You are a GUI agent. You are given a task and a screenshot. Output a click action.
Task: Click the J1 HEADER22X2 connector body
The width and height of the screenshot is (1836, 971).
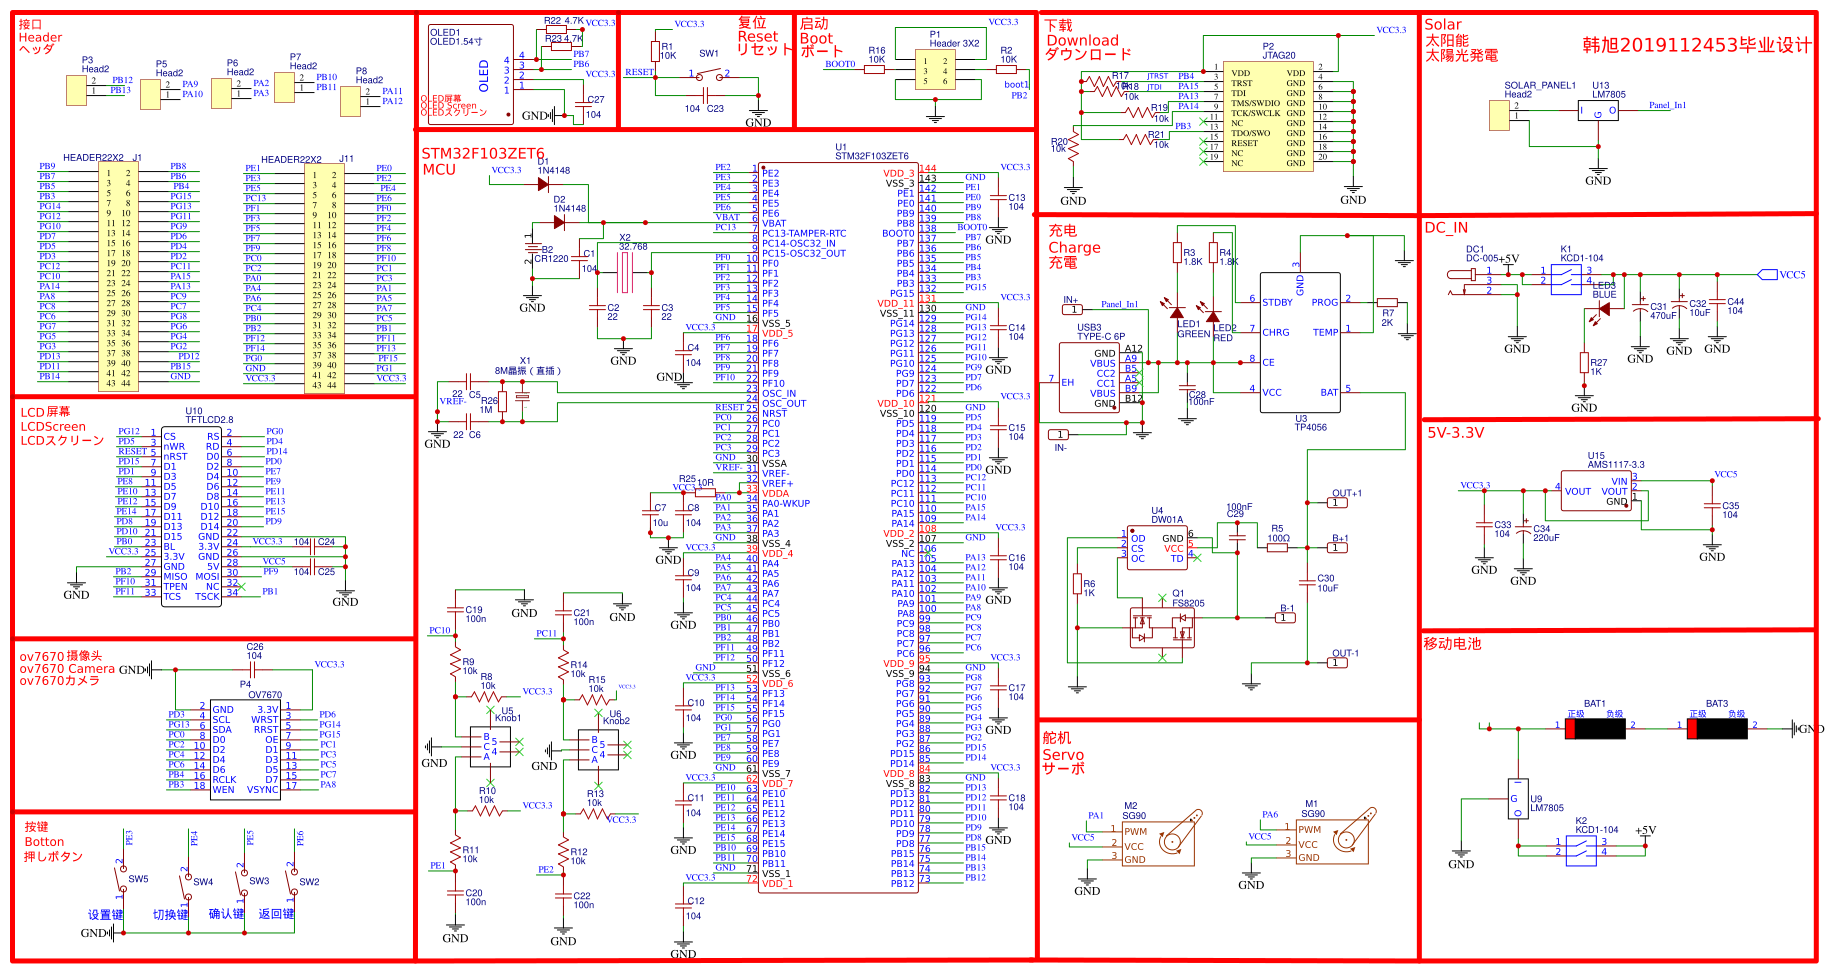pyautogui.click(x=119, y=277)
